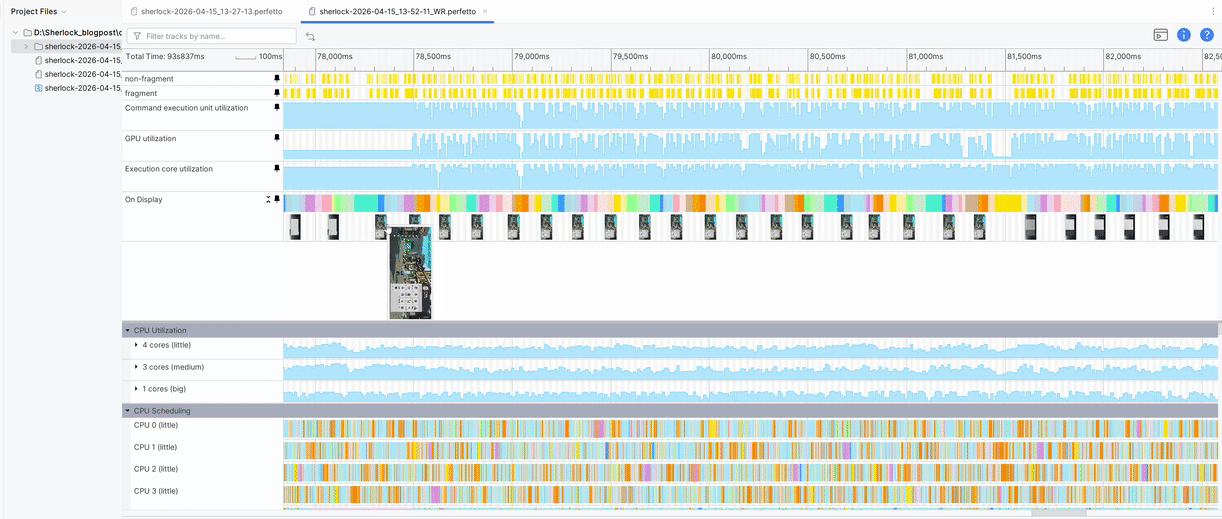Image resolution: width=1222 pixels, height=519 pixels.
Task: Click folder icon of D:\Sherlock_blogpost root
Action: point(27,33)
